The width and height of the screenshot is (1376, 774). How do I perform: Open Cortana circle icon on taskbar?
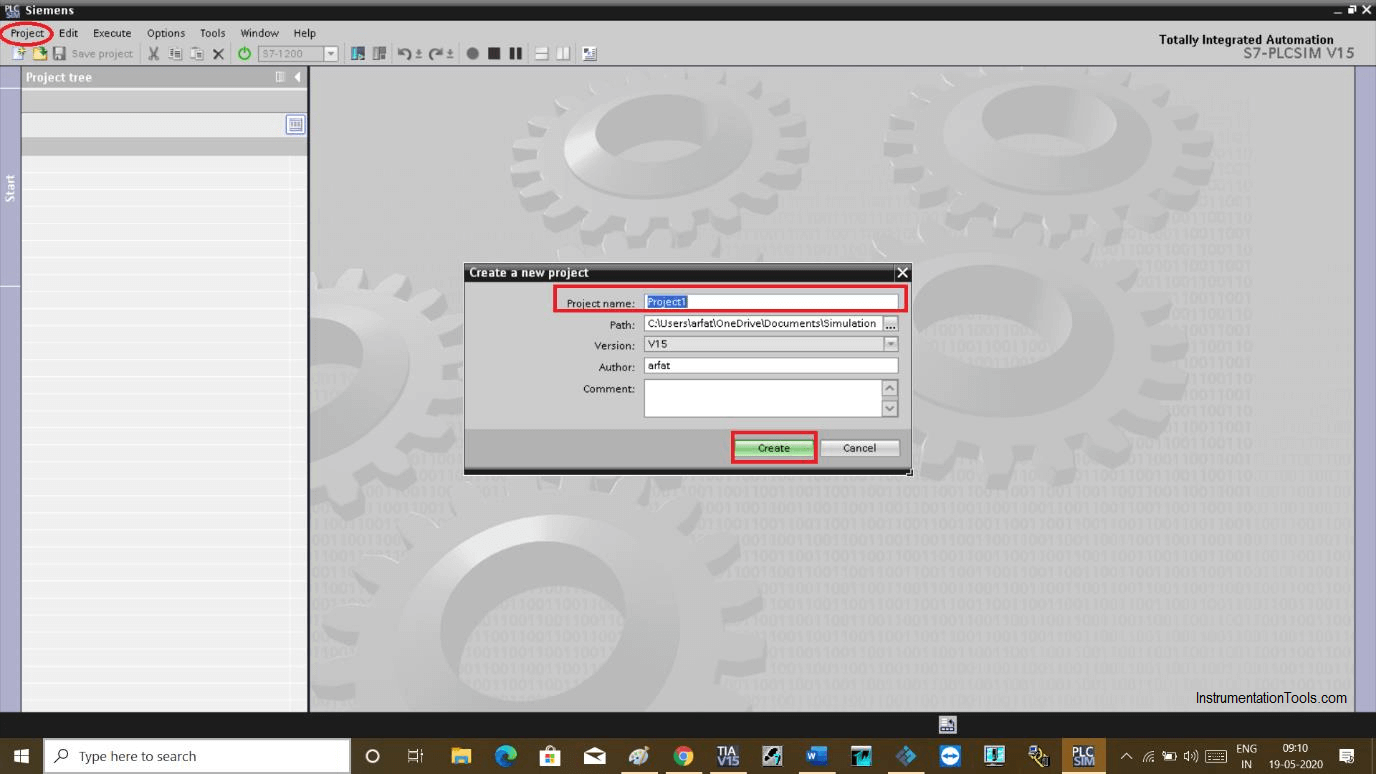pos(372,756)
